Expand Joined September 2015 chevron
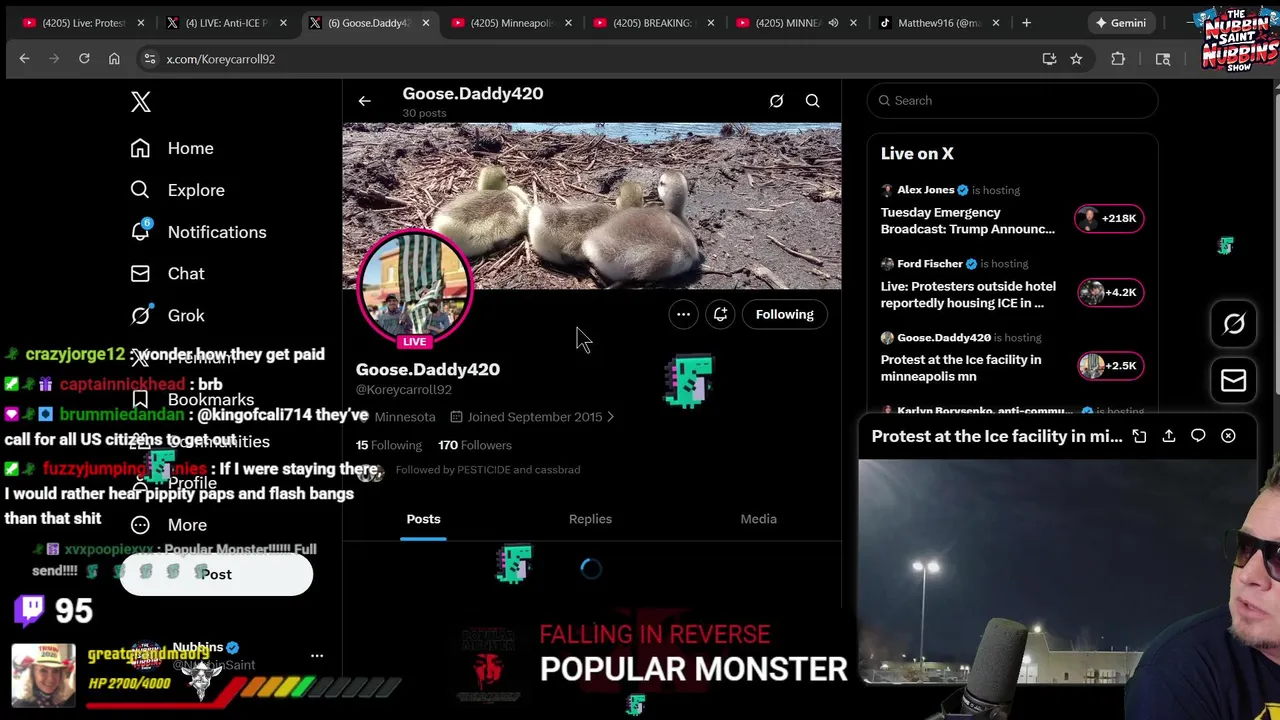The height and width of the screenshot is (720, 1280). (x=610, y=417)
